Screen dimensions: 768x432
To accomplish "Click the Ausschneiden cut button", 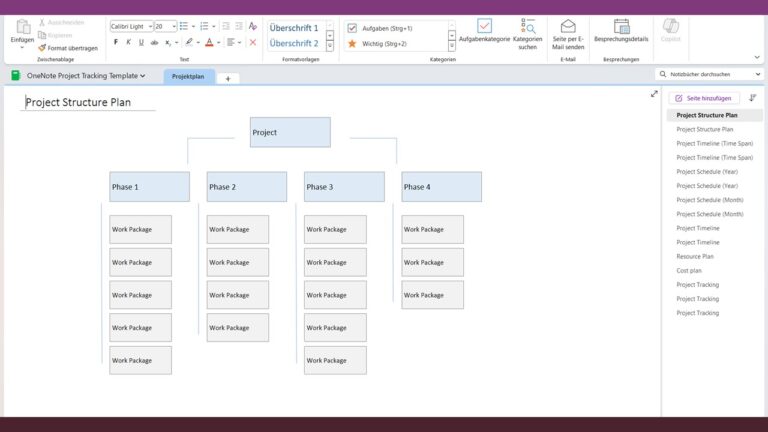I will pos(62,23).
